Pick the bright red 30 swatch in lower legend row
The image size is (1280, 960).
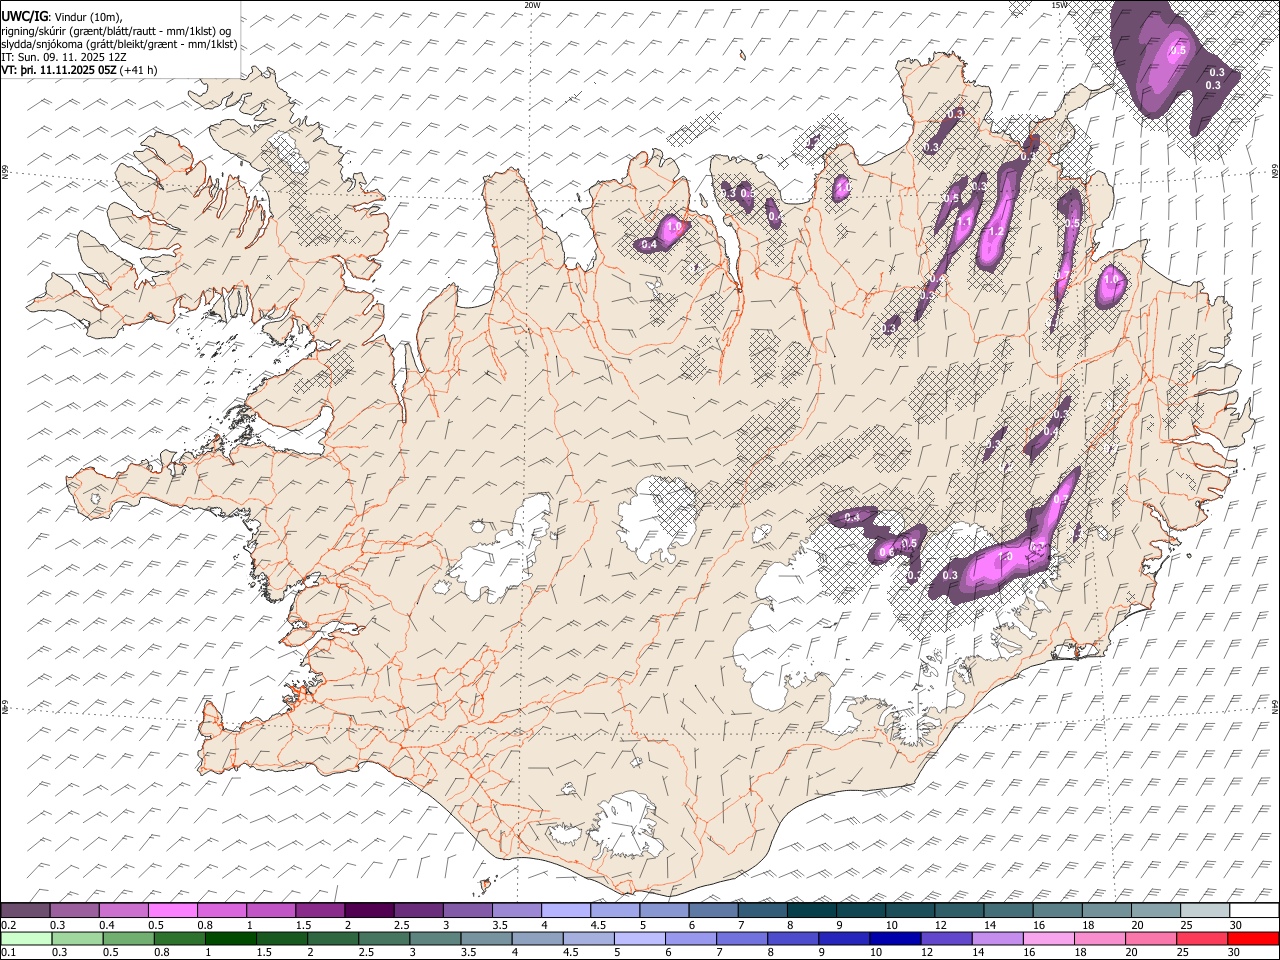click(x=1254, y=938)
